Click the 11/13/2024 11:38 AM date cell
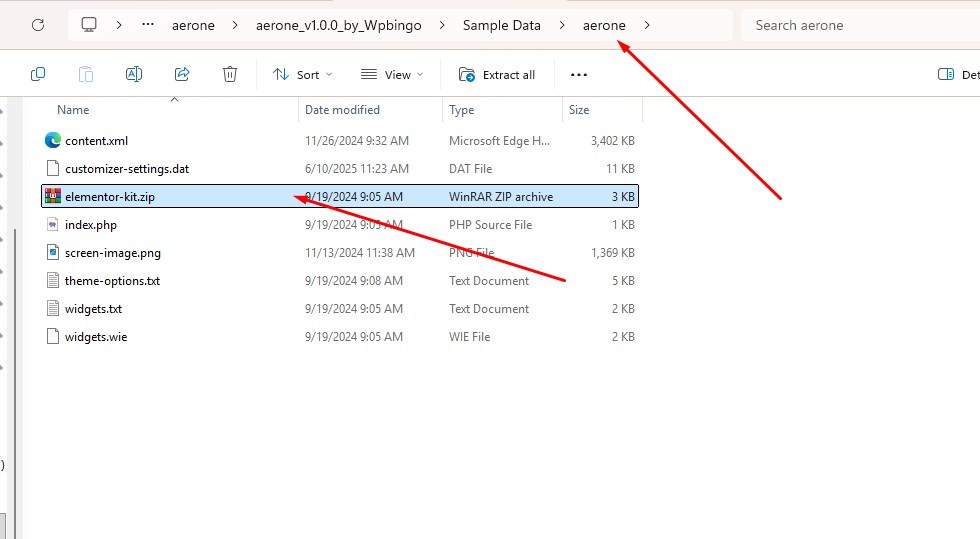980x539 pixels. 359,253
